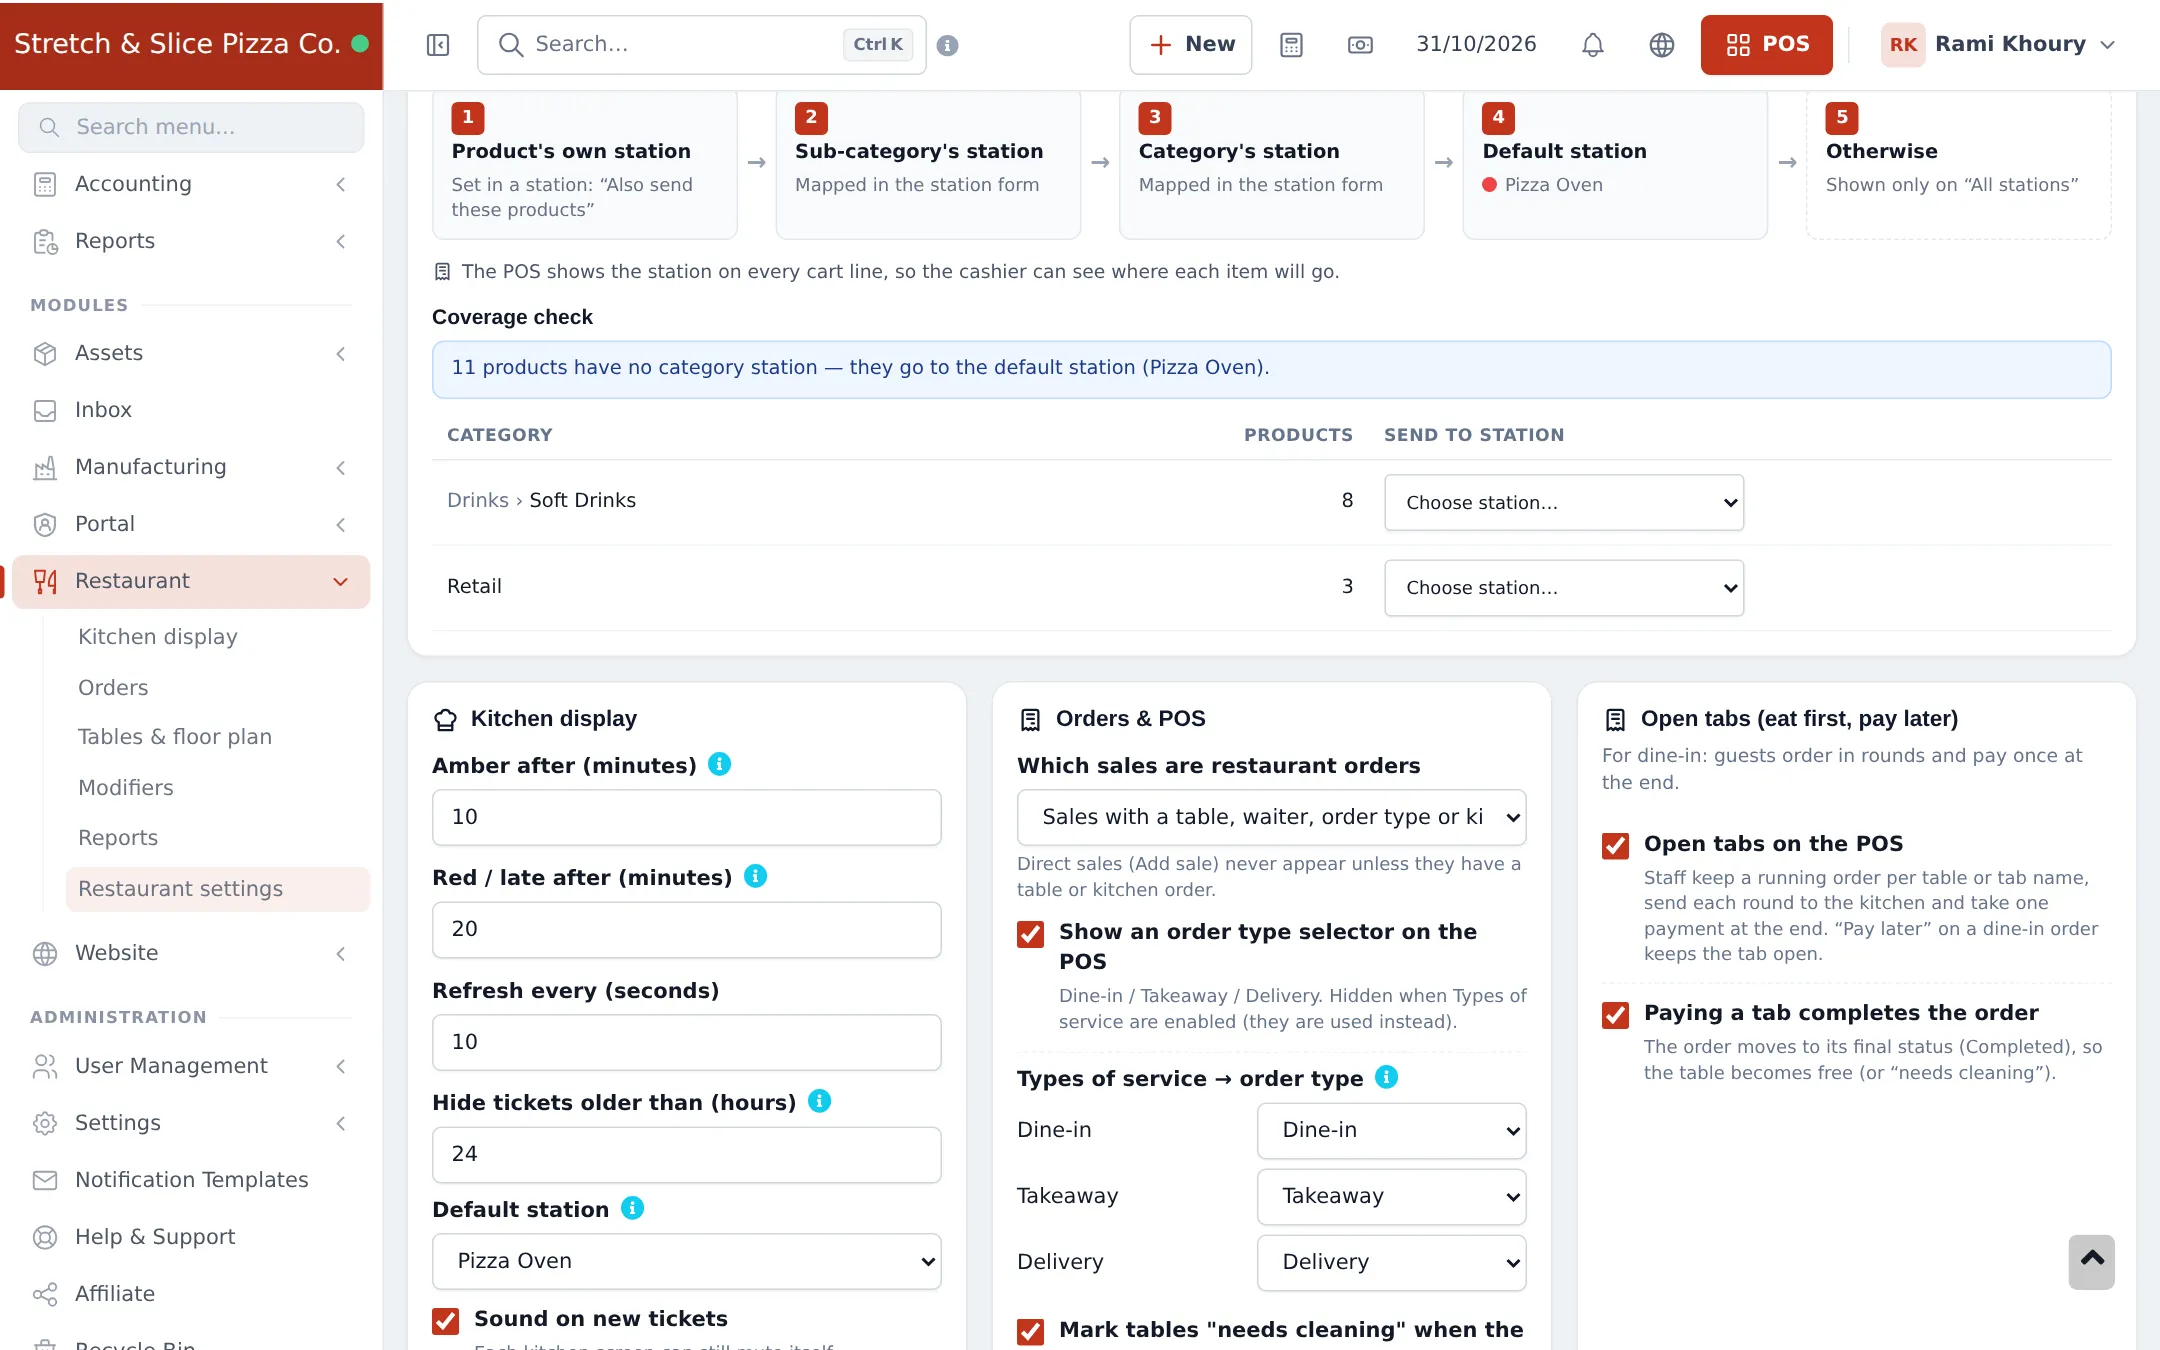Open Orders under Restaurant
2160x1350 pixels.
click(x=113, y=688)
